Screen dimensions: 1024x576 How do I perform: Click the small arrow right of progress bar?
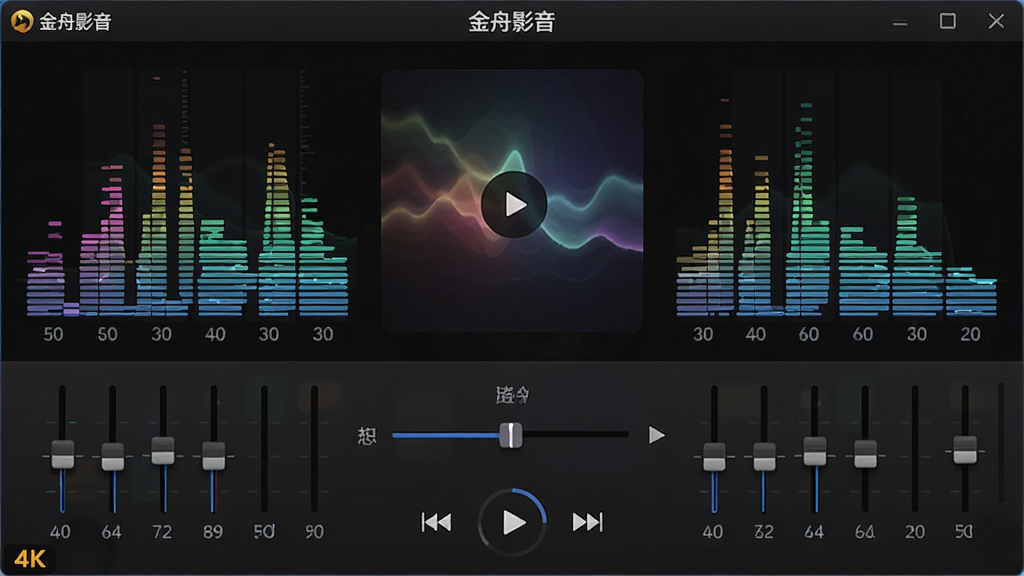coord(656,435)
